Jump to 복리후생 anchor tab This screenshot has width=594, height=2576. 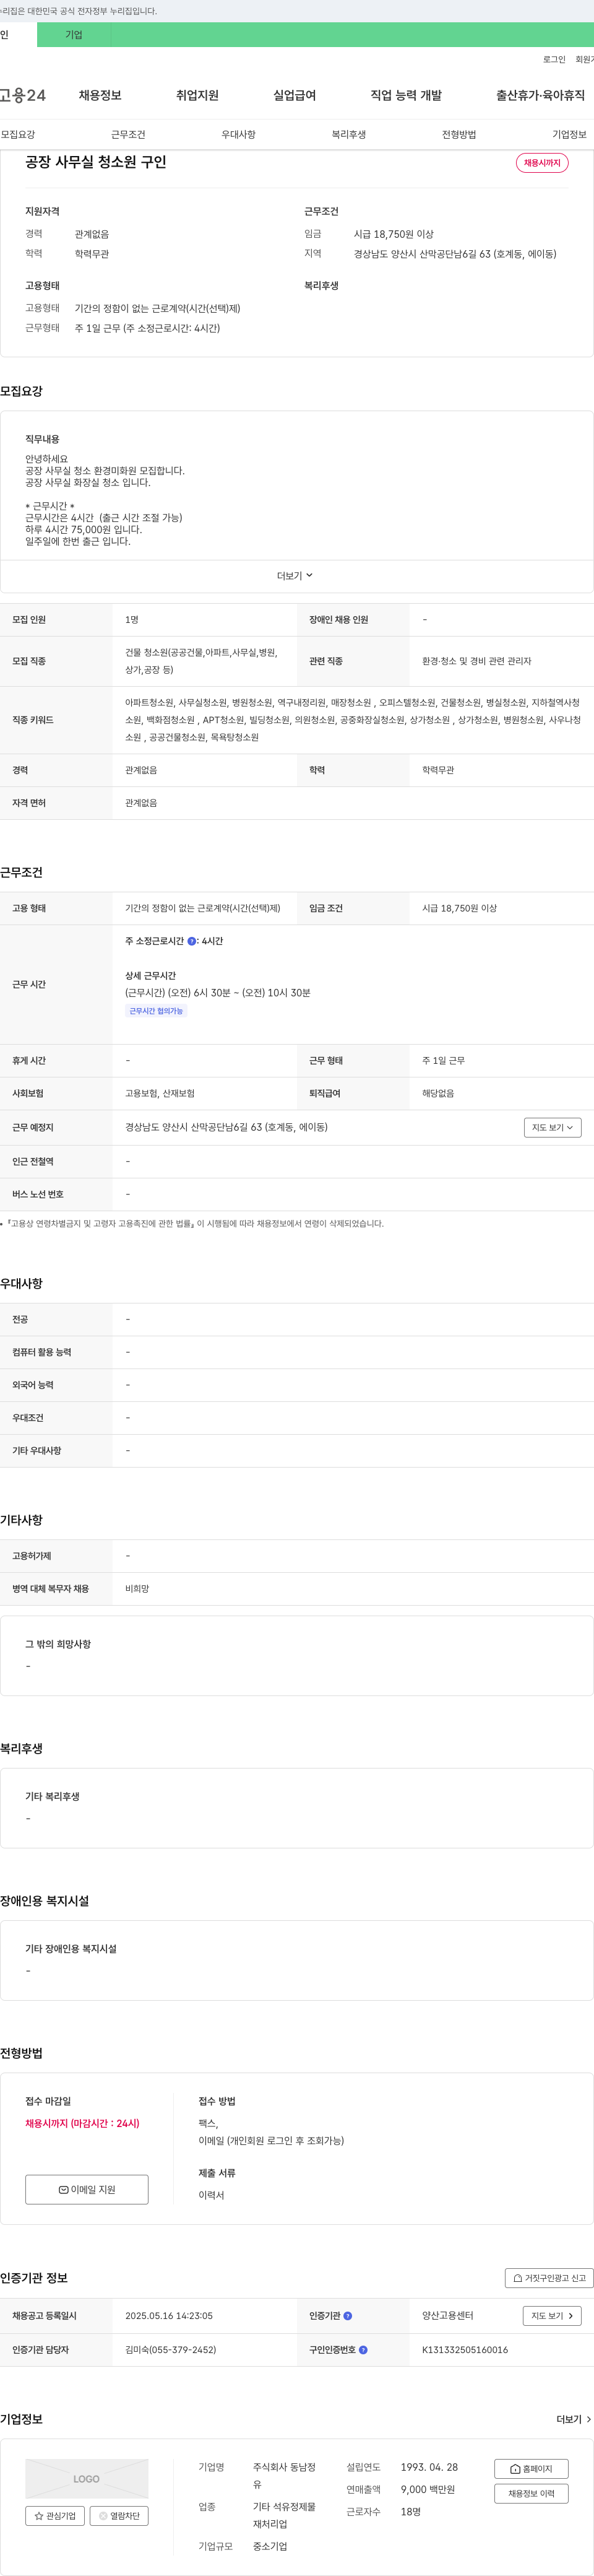click(x=349, y=135)
